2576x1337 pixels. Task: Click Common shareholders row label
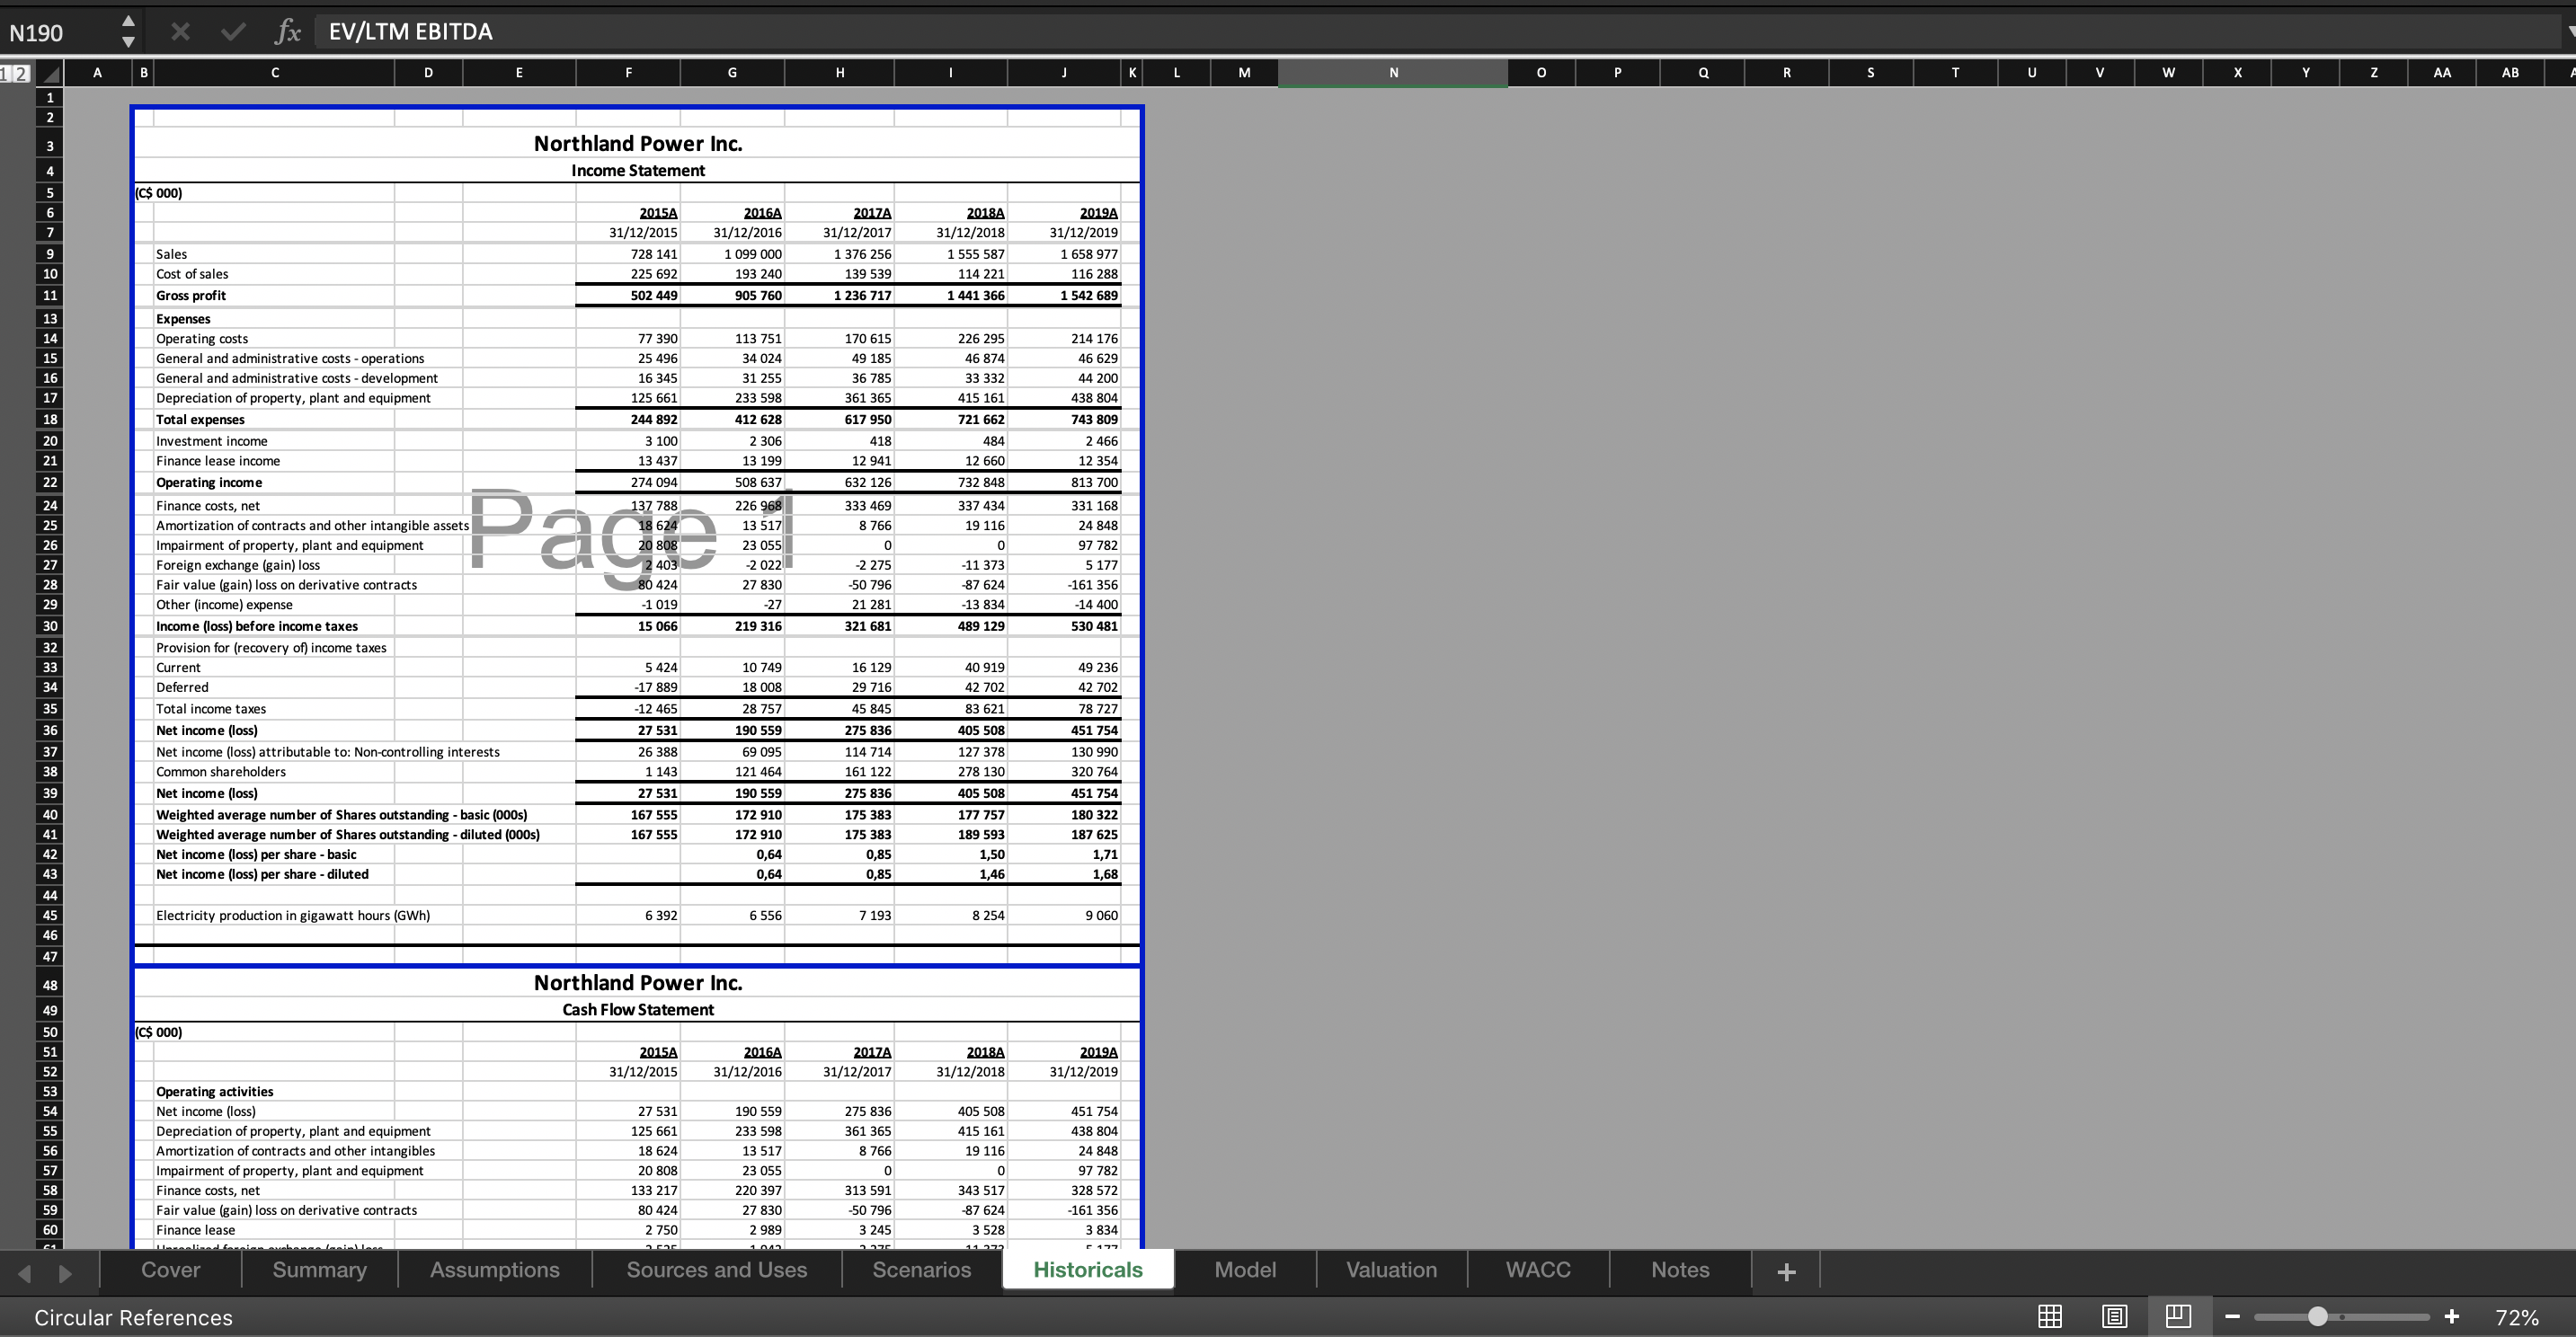click(x=221, y=772)
